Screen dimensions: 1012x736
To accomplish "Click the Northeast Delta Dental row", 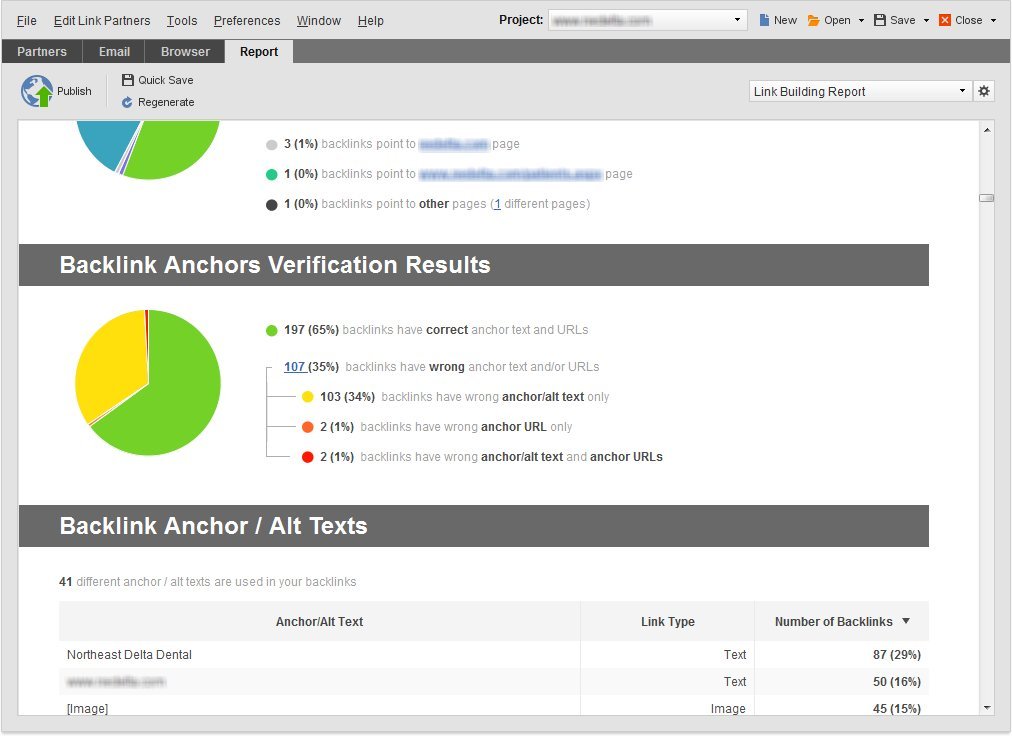I will pos(494,655).
